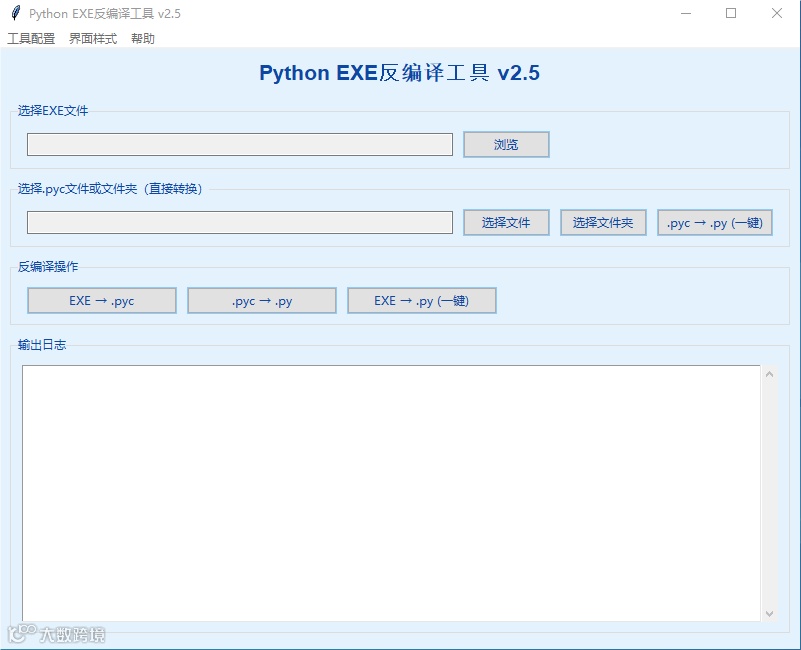Minimize the Python EXE反编译工具 window
This screenshot has height=650, width=801.
tap(686, 13)
